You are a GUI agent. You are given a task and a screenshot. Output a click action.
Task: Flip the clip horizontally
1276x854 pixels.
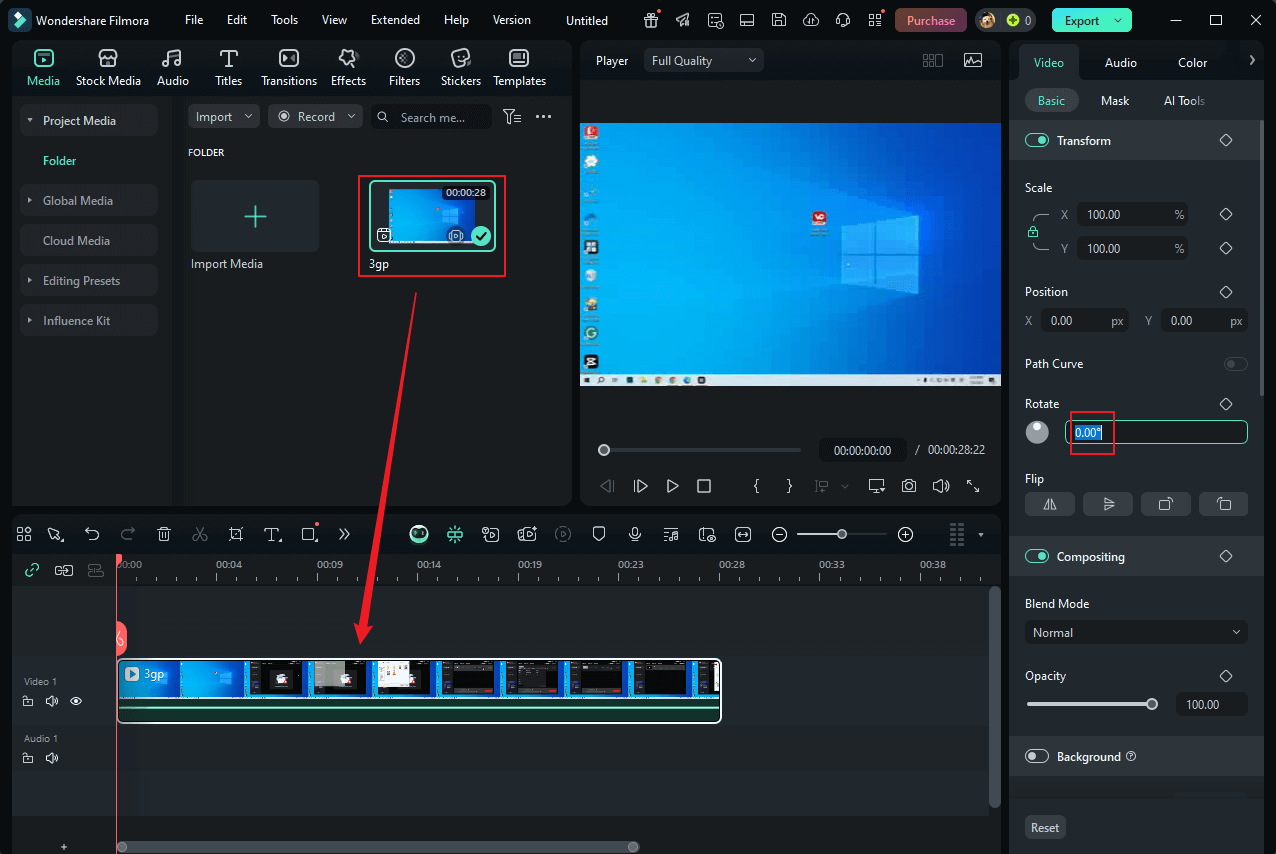point(1050,505)
